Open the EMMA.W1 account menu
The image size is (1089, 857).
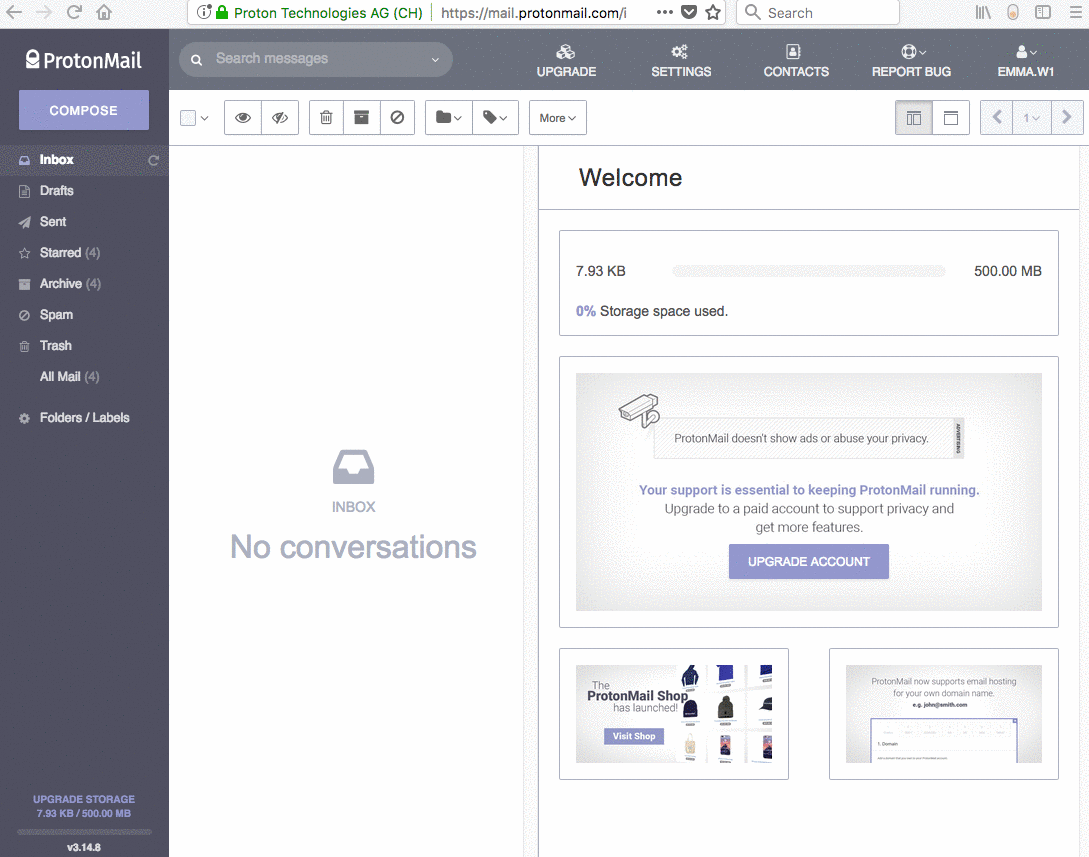[1025, 60]
